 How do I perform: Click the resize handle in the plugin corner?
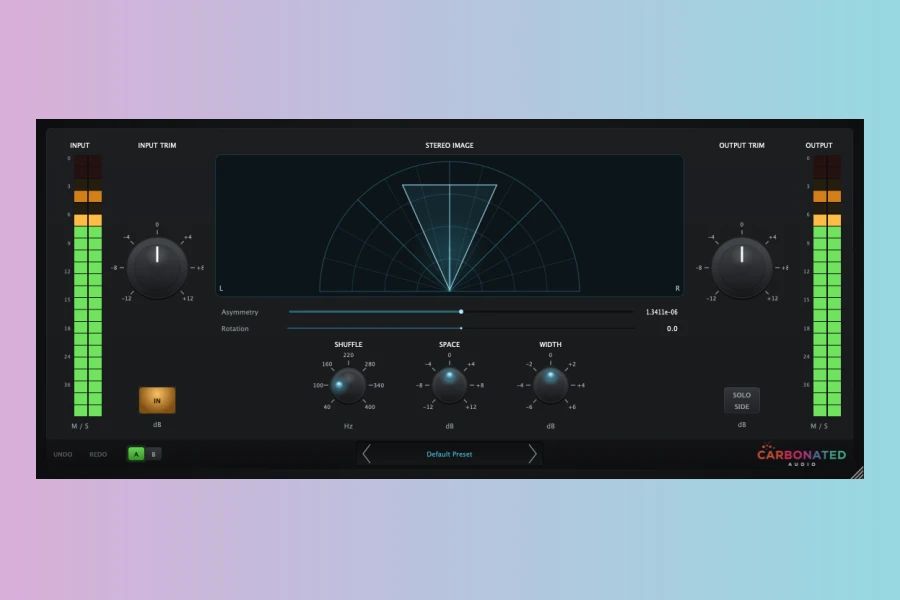tap(857, 472)
